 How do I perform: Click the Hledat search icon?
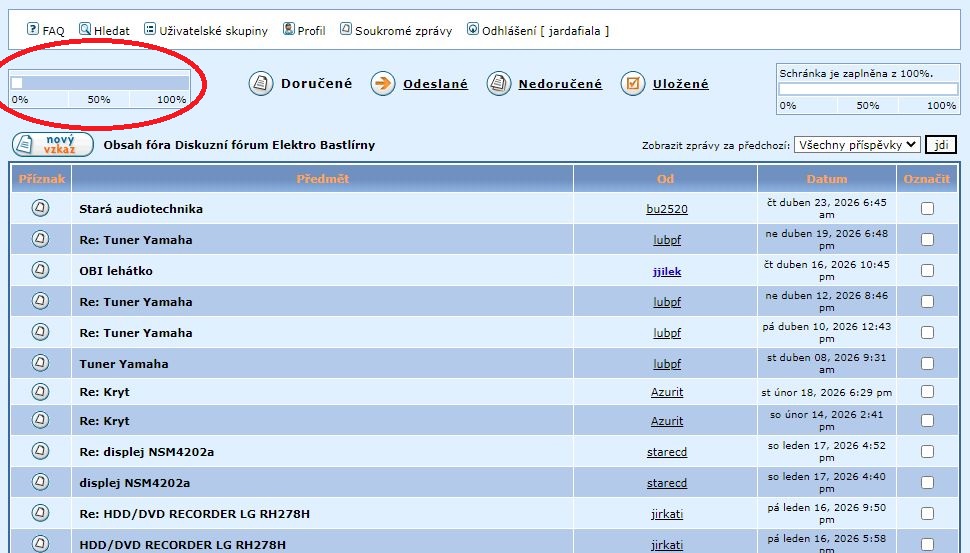pos(85,30)
